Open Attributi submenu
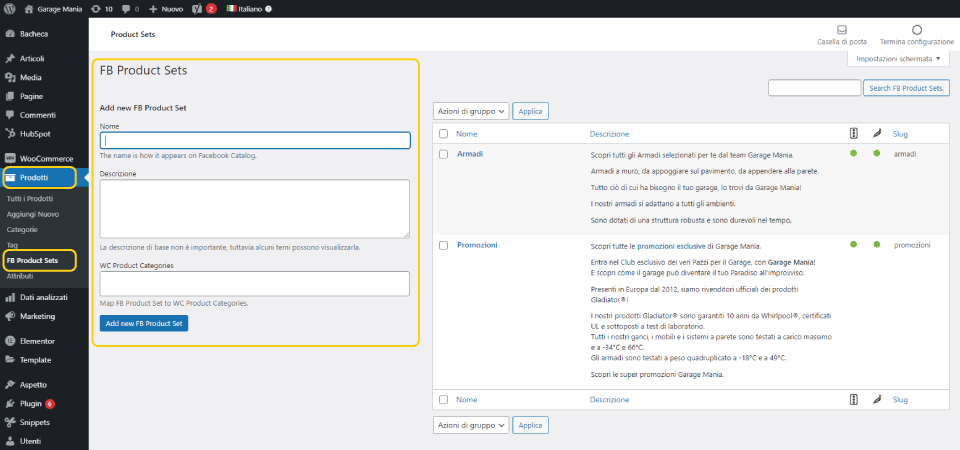960x450 pixels. [20, 276]
